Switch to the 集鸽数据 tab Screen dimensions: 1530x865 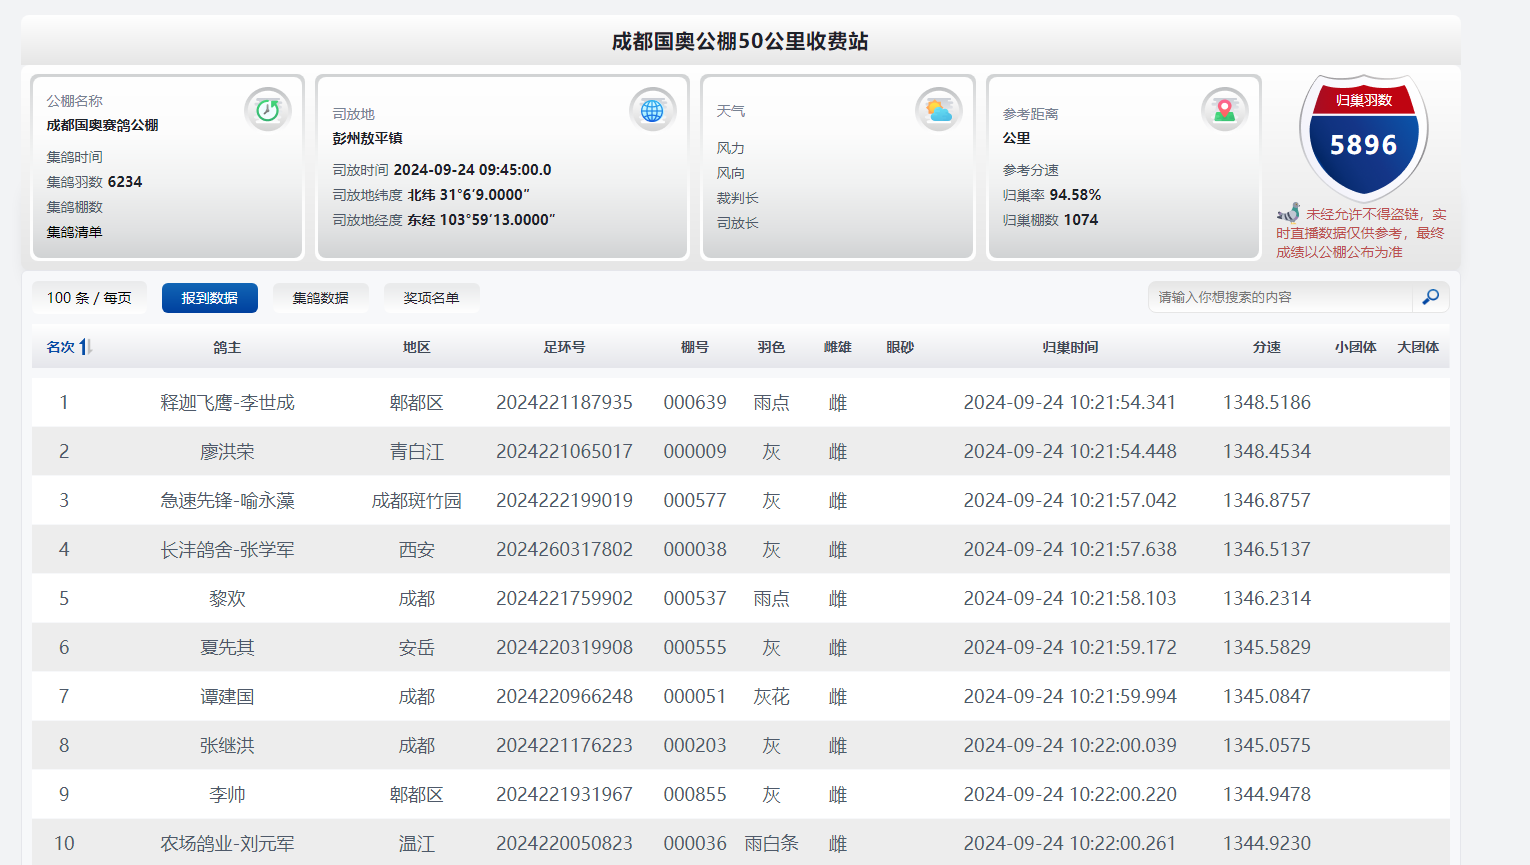pyautogui.click(x=320, y=298)
